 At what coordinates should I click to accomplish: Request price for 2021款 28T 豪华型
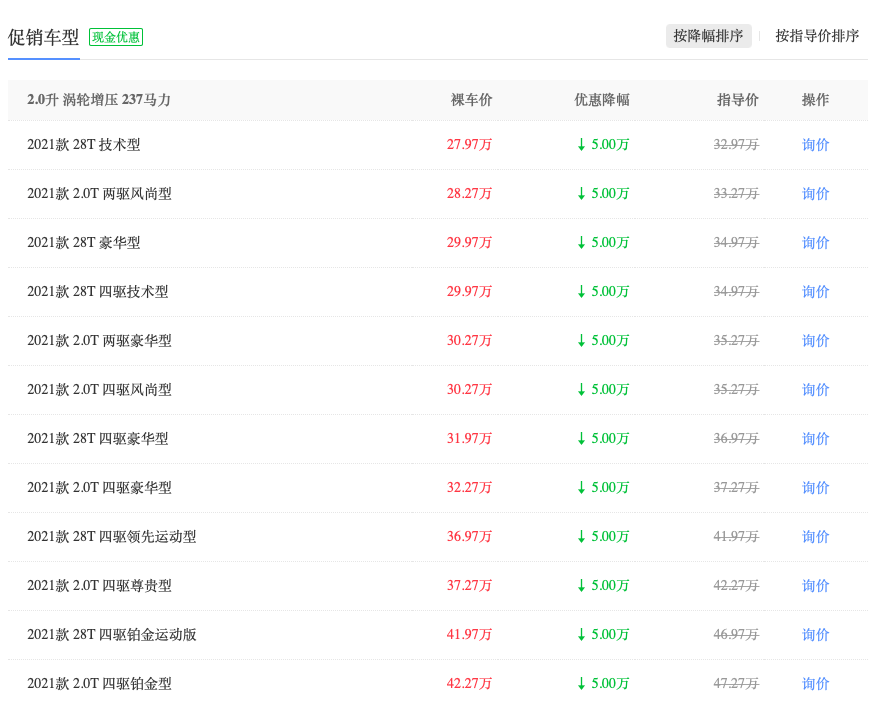click(x=815, y=243)
